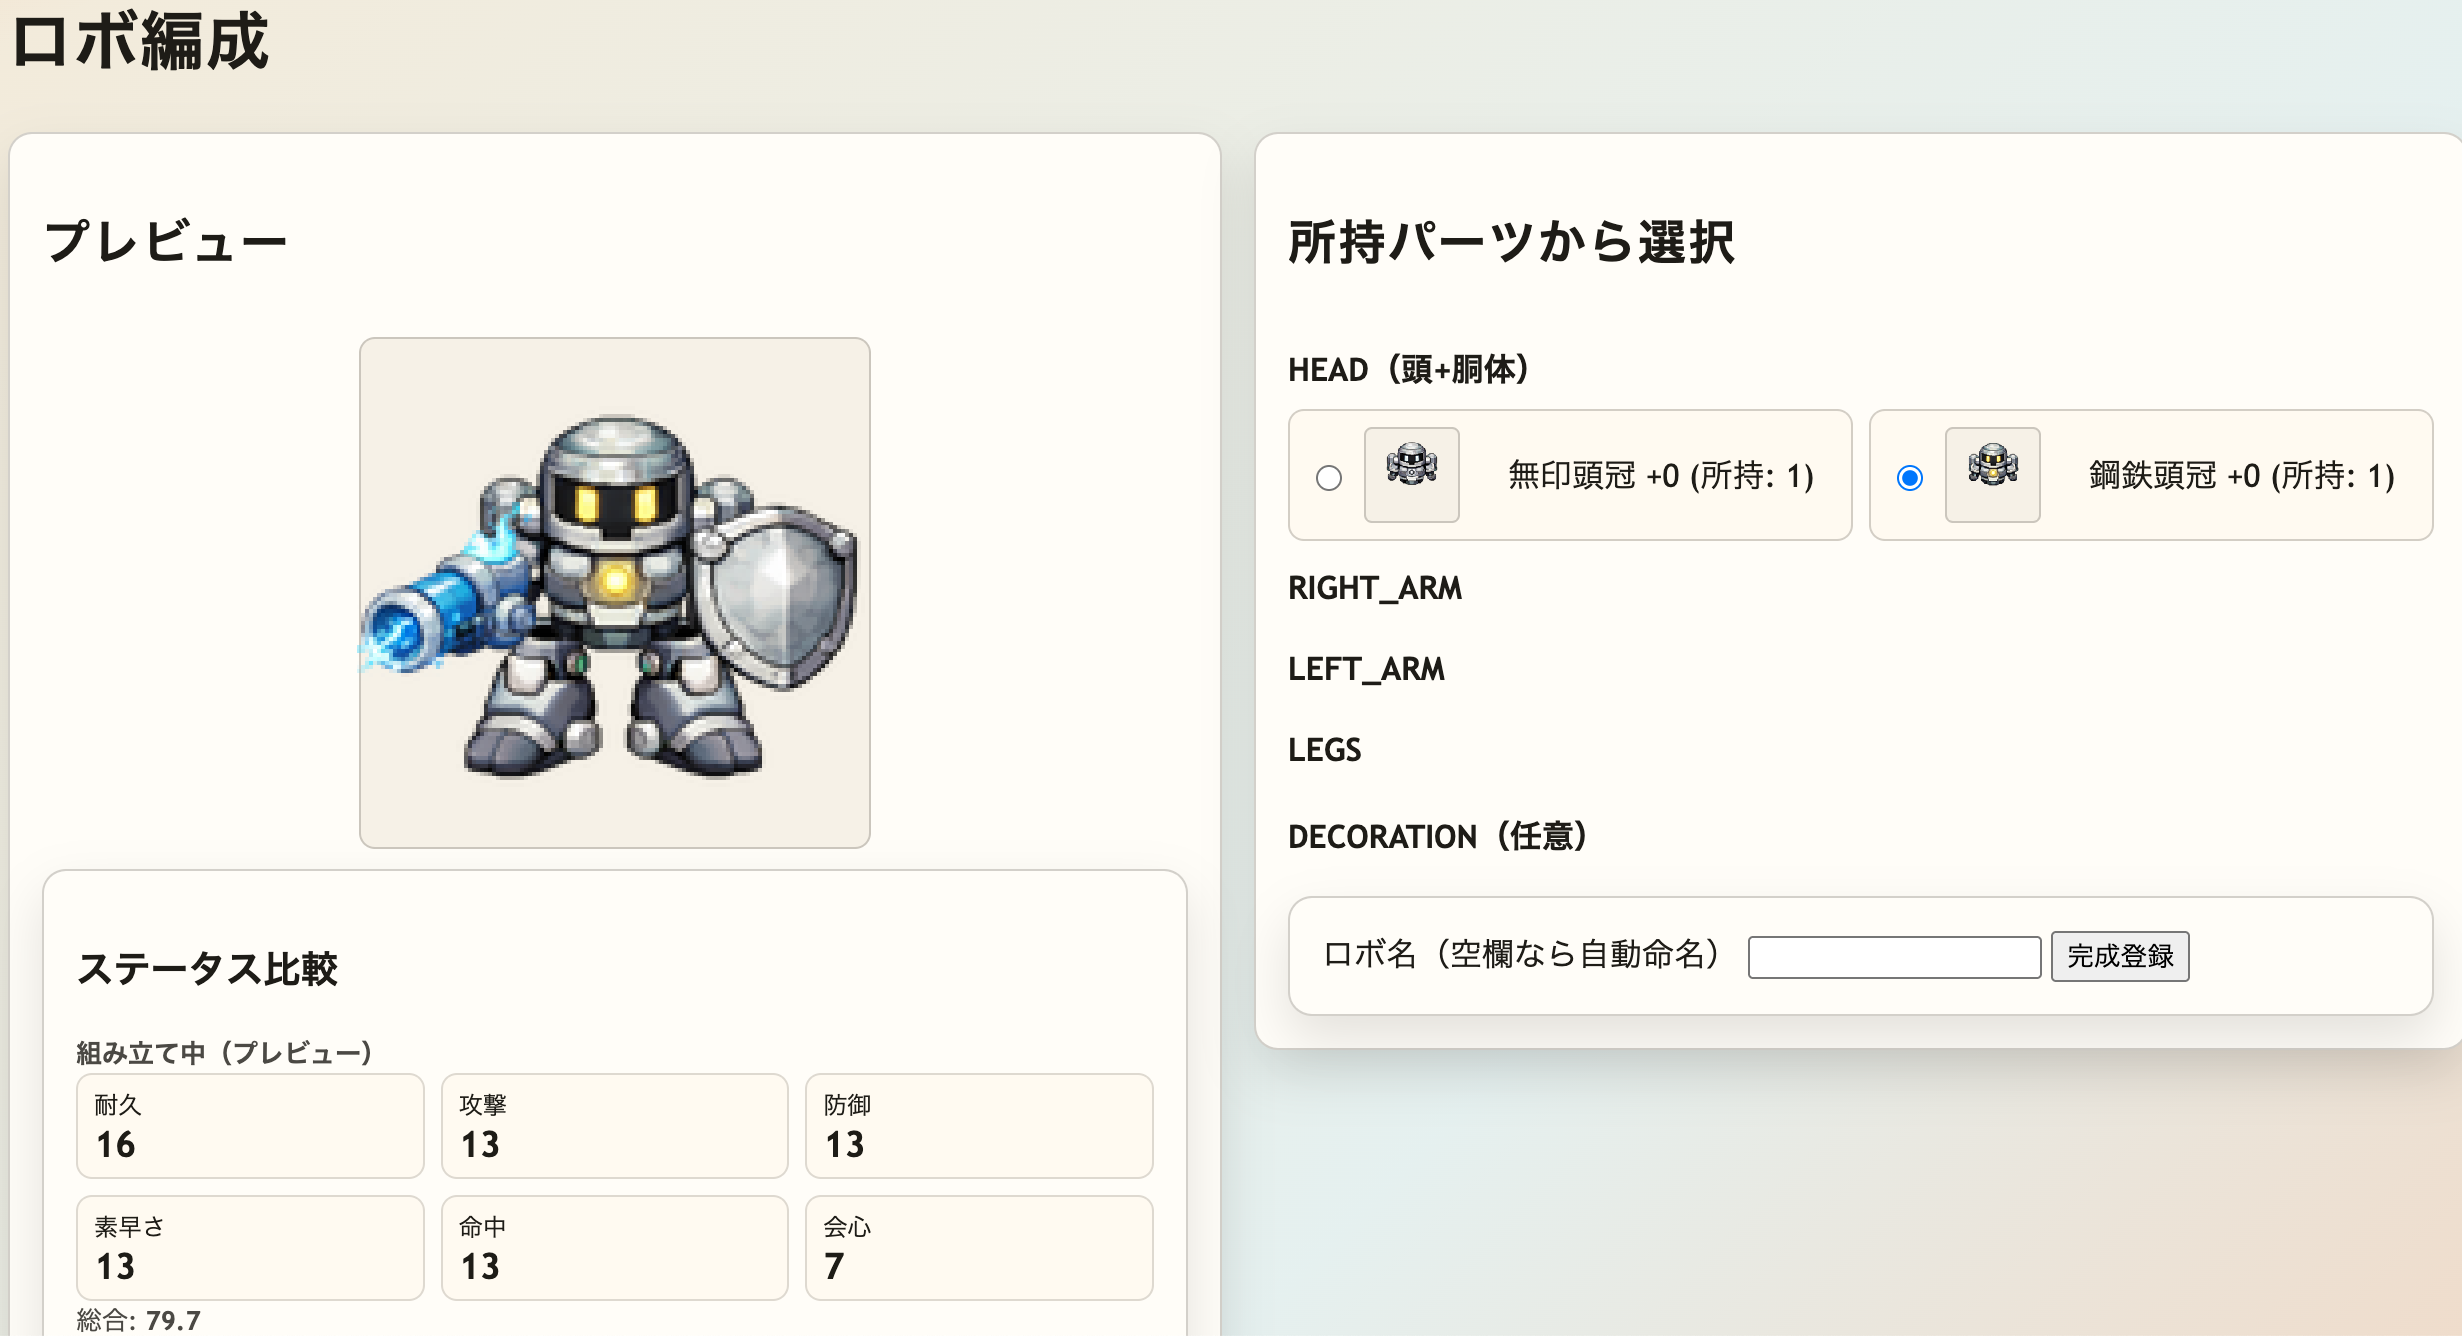Expand the LEFT_ARM parts section
The width and height of the screenshot is (2462, 1336).
[x=1366, y=669]
